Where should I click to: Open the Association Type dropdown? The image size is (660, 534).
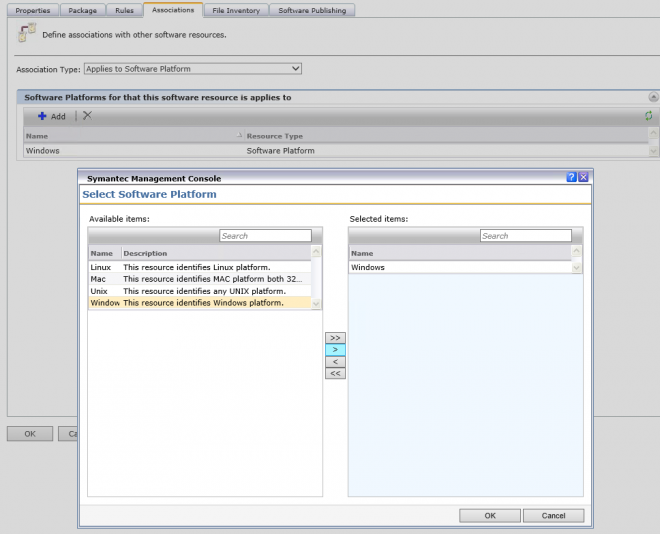tap(193, 69)
